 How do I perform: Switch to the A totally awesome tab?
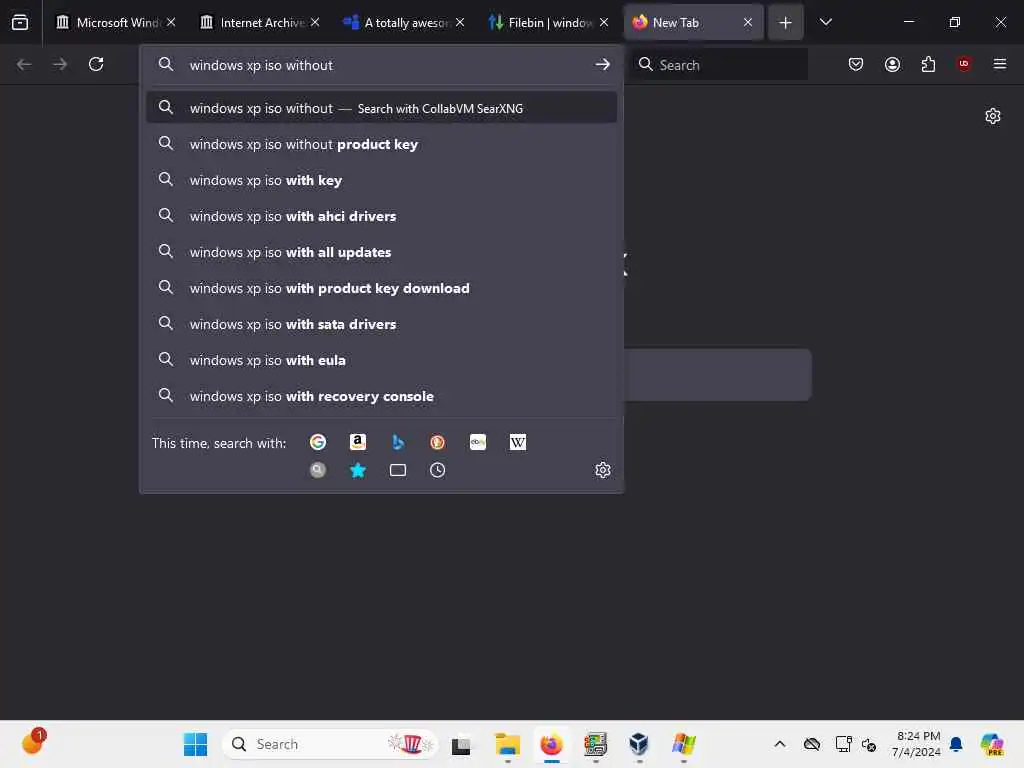[x=404, y=22]
